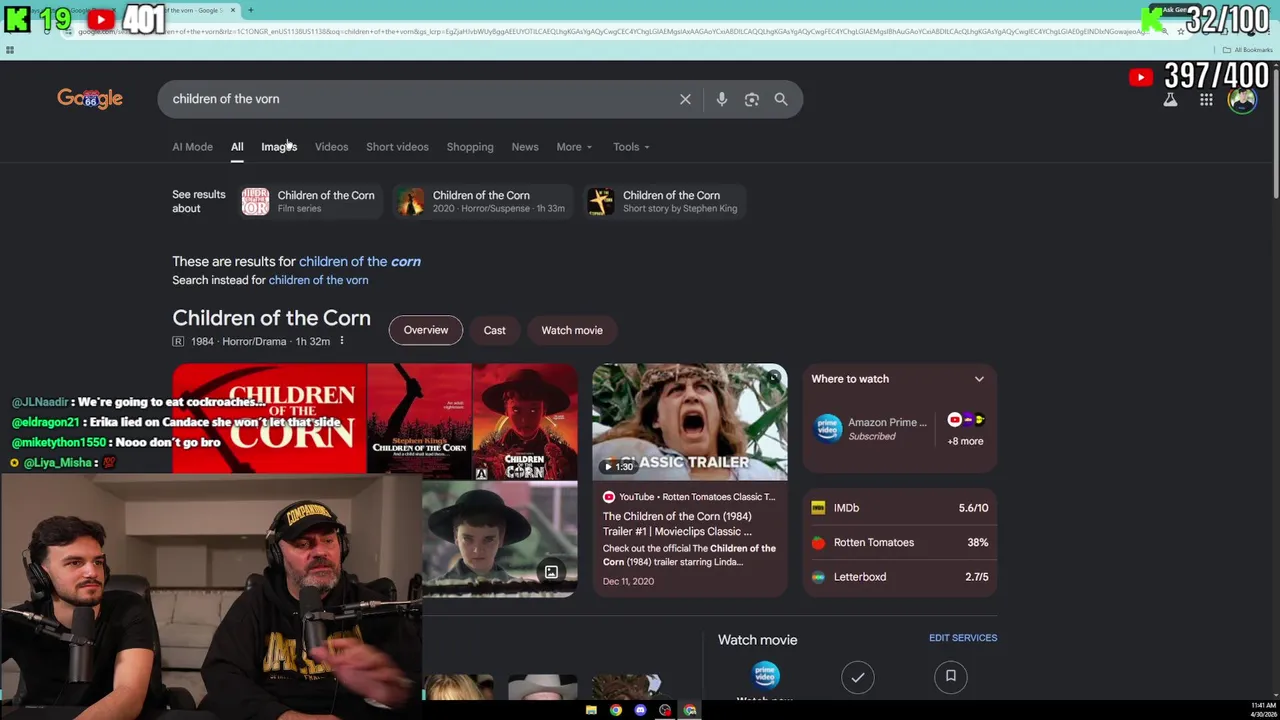
Task: Expand +8 more streaming services
Action: pyautogui.click(x=966, y=441)
